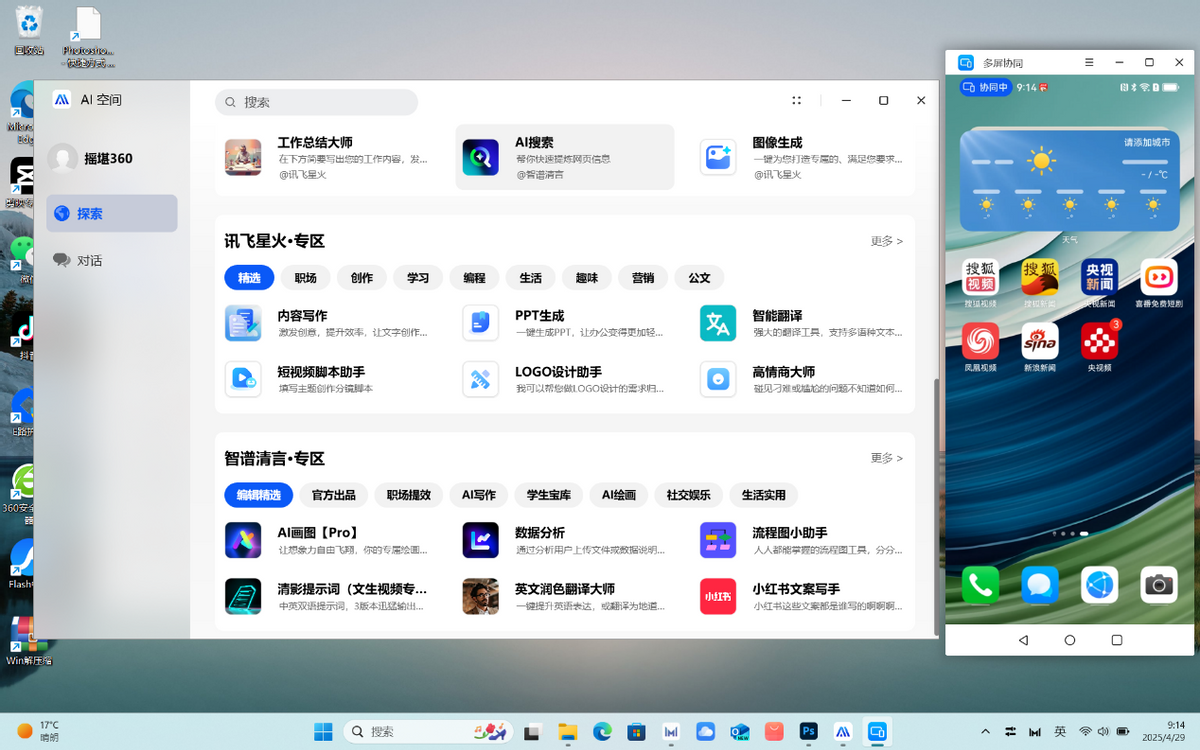Select the 官方出品 tab
Viewport: 1200px width, 750px height.
pos(334,495)
